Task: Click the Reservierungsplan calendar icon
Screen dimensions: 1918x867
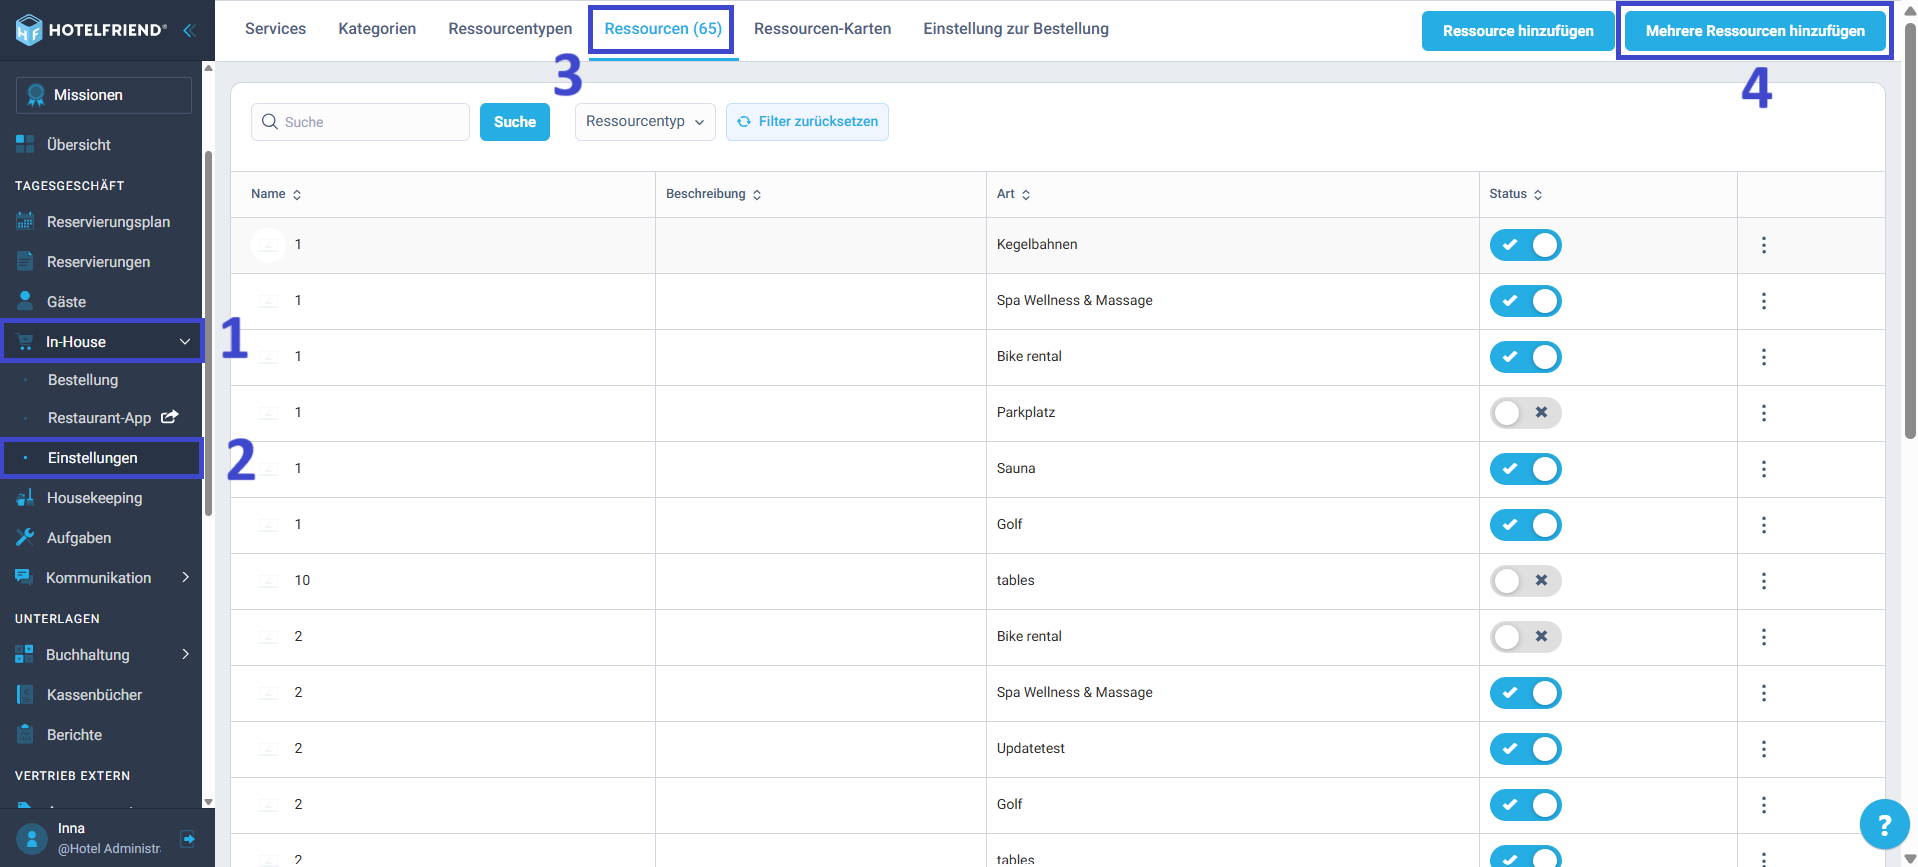Action: click(25, 221)
